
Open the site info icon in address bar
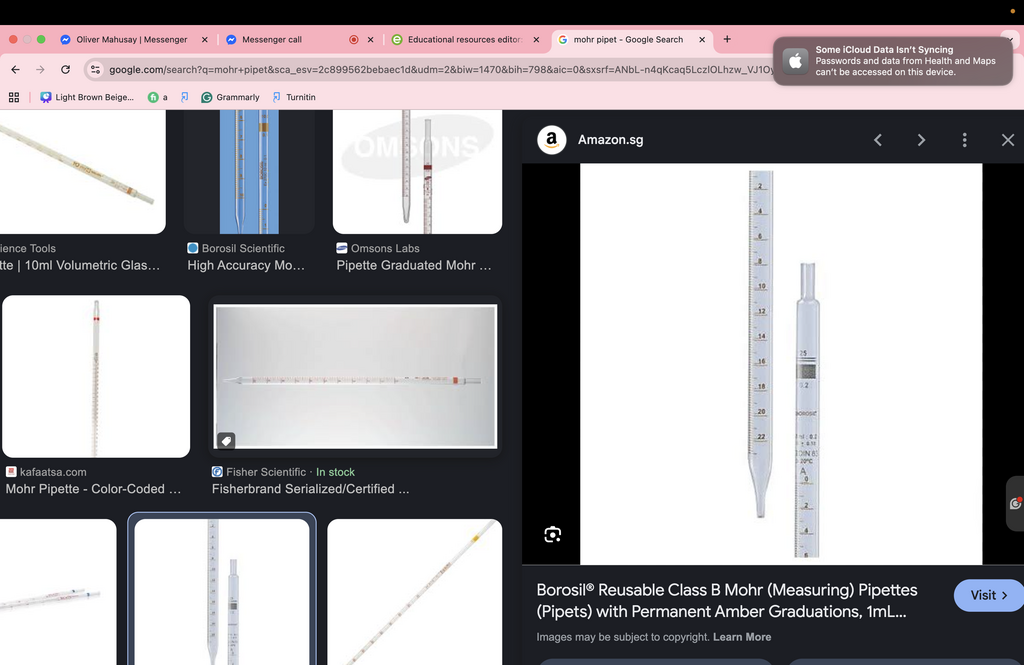(95, 69)
